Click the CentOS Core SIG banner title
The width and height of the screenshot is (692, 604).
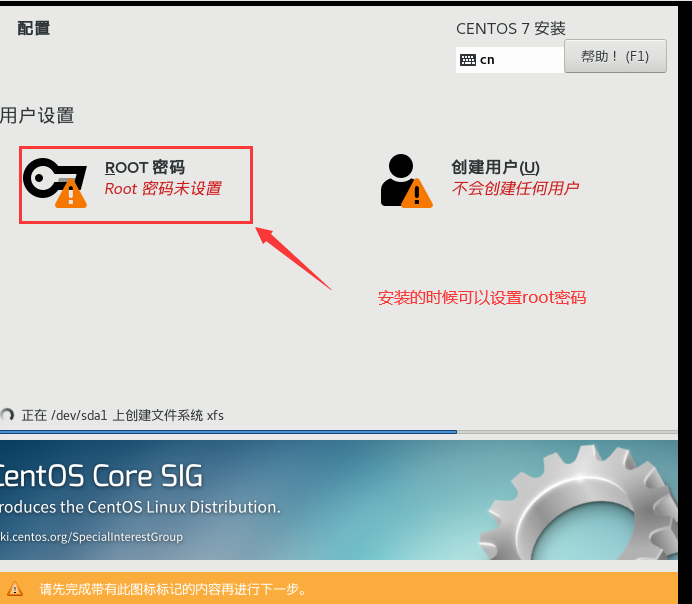tap(101, 476)
